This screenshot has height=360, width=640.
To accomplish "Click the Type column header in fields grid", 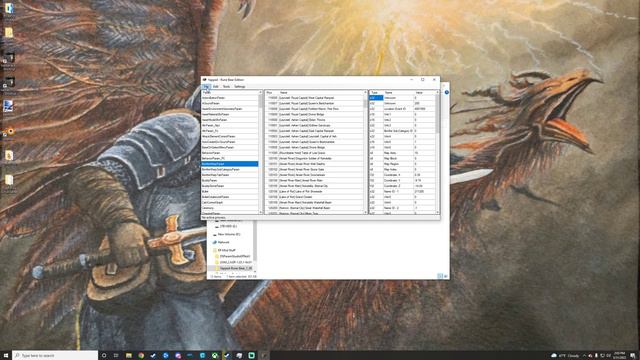I will pyautogui.click(x=376, y=93).
